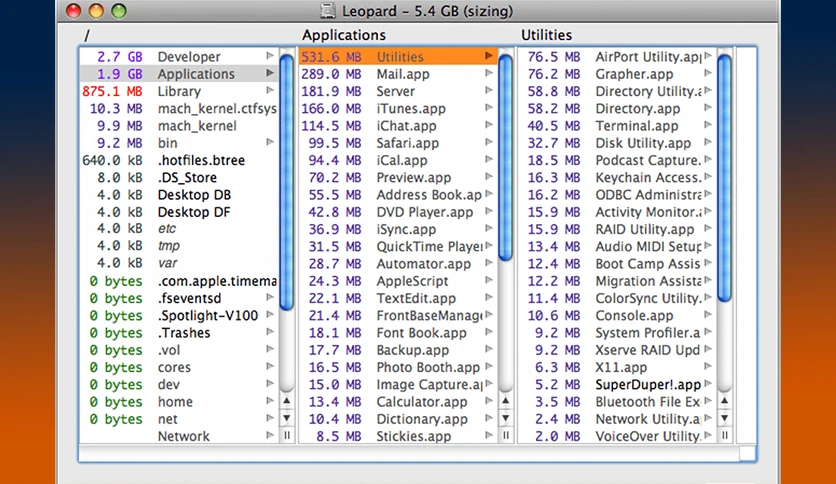Expand the X11.app disclosure arrow
The height and width of the screenshot is (484, 836).
click(x=708, y=366)
